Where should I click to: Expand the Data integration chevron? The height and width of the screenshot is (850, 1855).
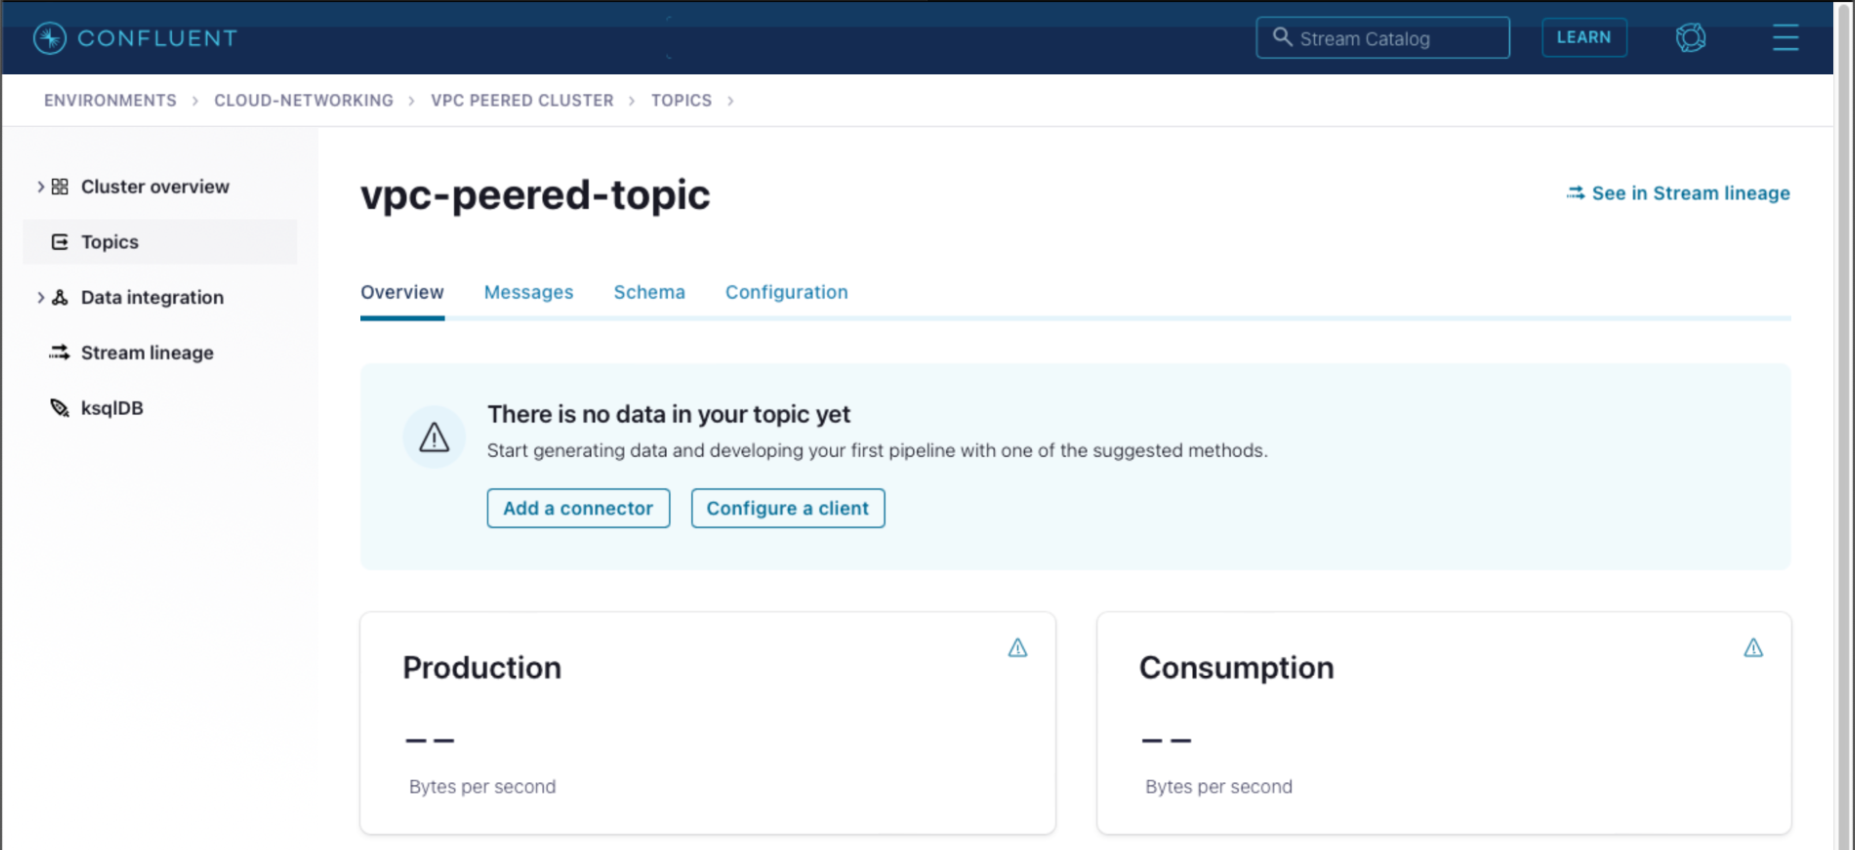(x=40, y=297)
